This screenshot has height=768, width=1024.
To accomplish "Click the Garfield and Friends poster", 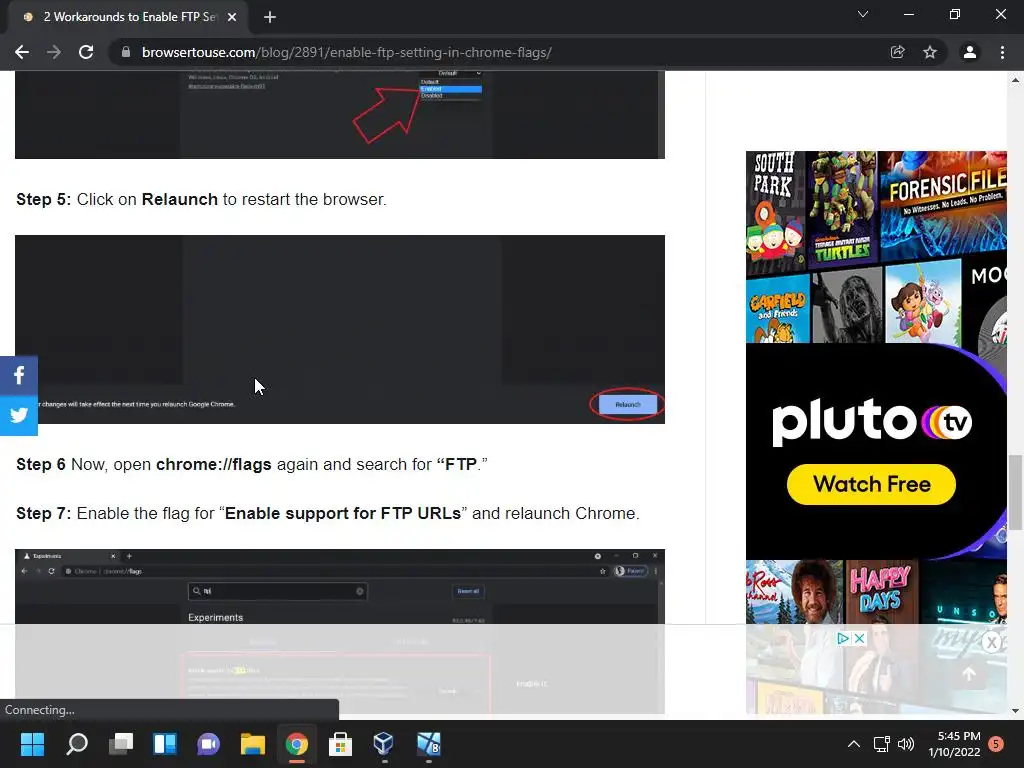I will 778,308.
